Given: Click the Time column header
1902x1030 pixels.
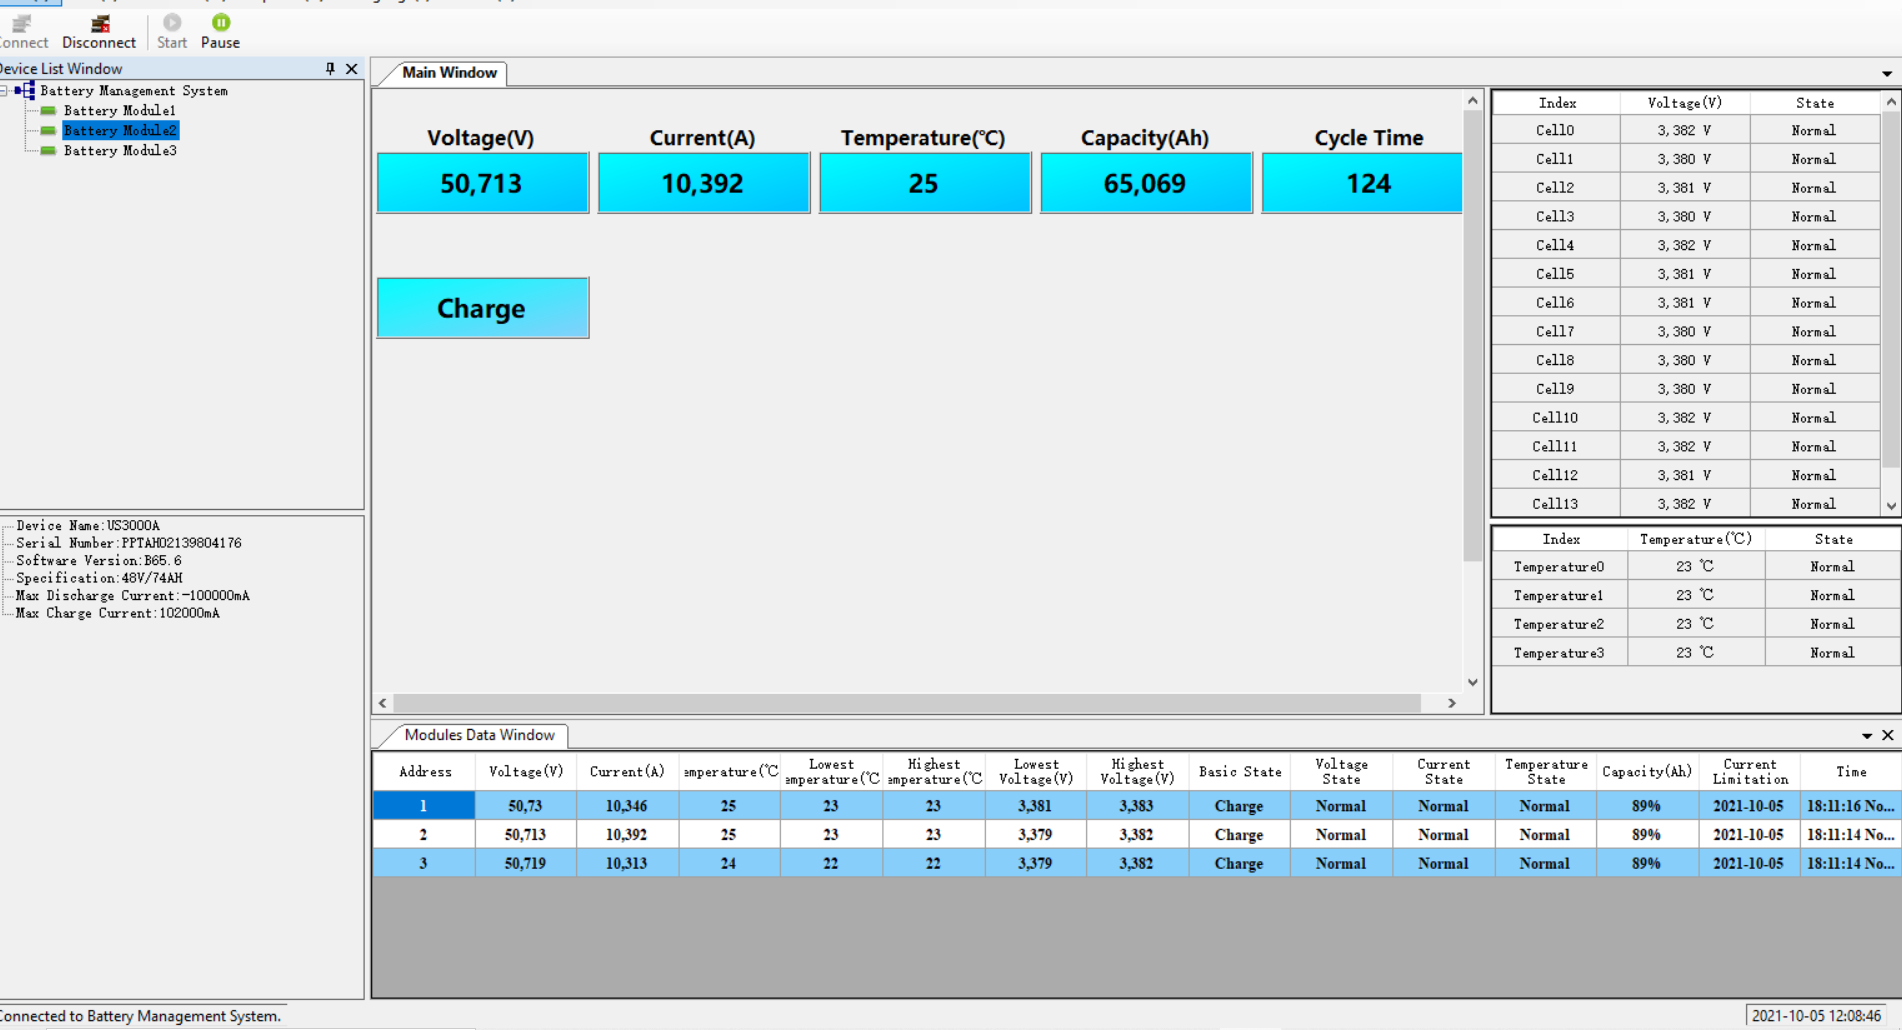Looking at the screenshot, I should point(1851,772).
